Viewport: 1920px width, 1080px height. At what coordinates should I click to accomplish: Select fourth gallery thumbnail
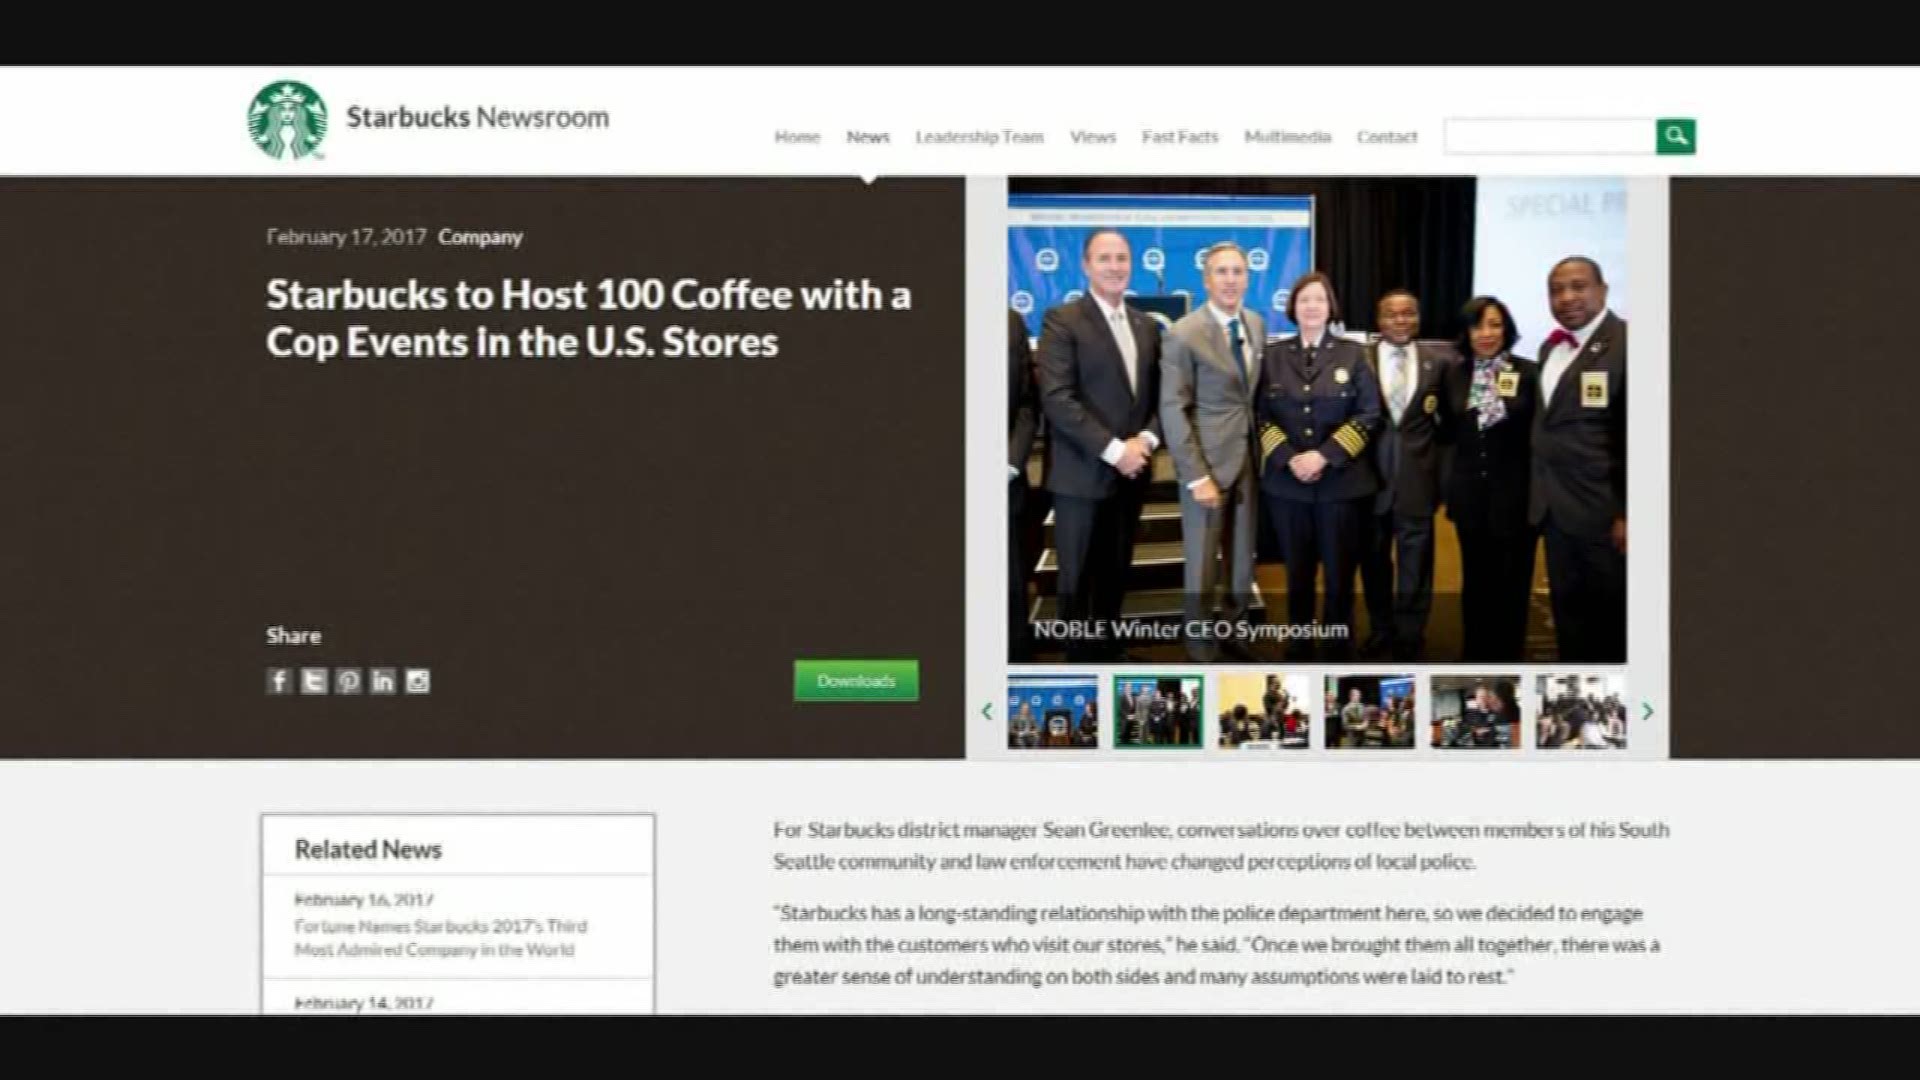[1370, 711]
